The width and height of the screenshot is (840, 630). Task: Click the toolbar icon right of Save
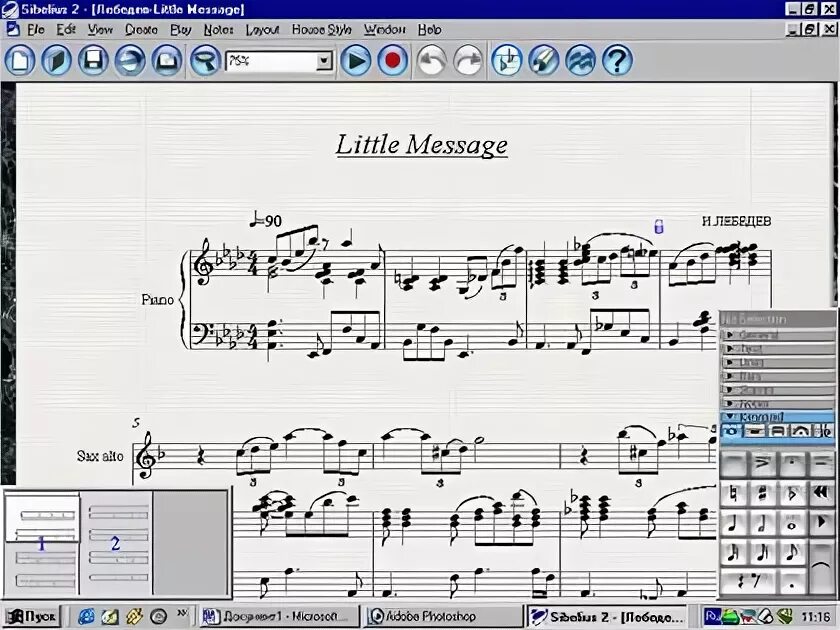130,60
